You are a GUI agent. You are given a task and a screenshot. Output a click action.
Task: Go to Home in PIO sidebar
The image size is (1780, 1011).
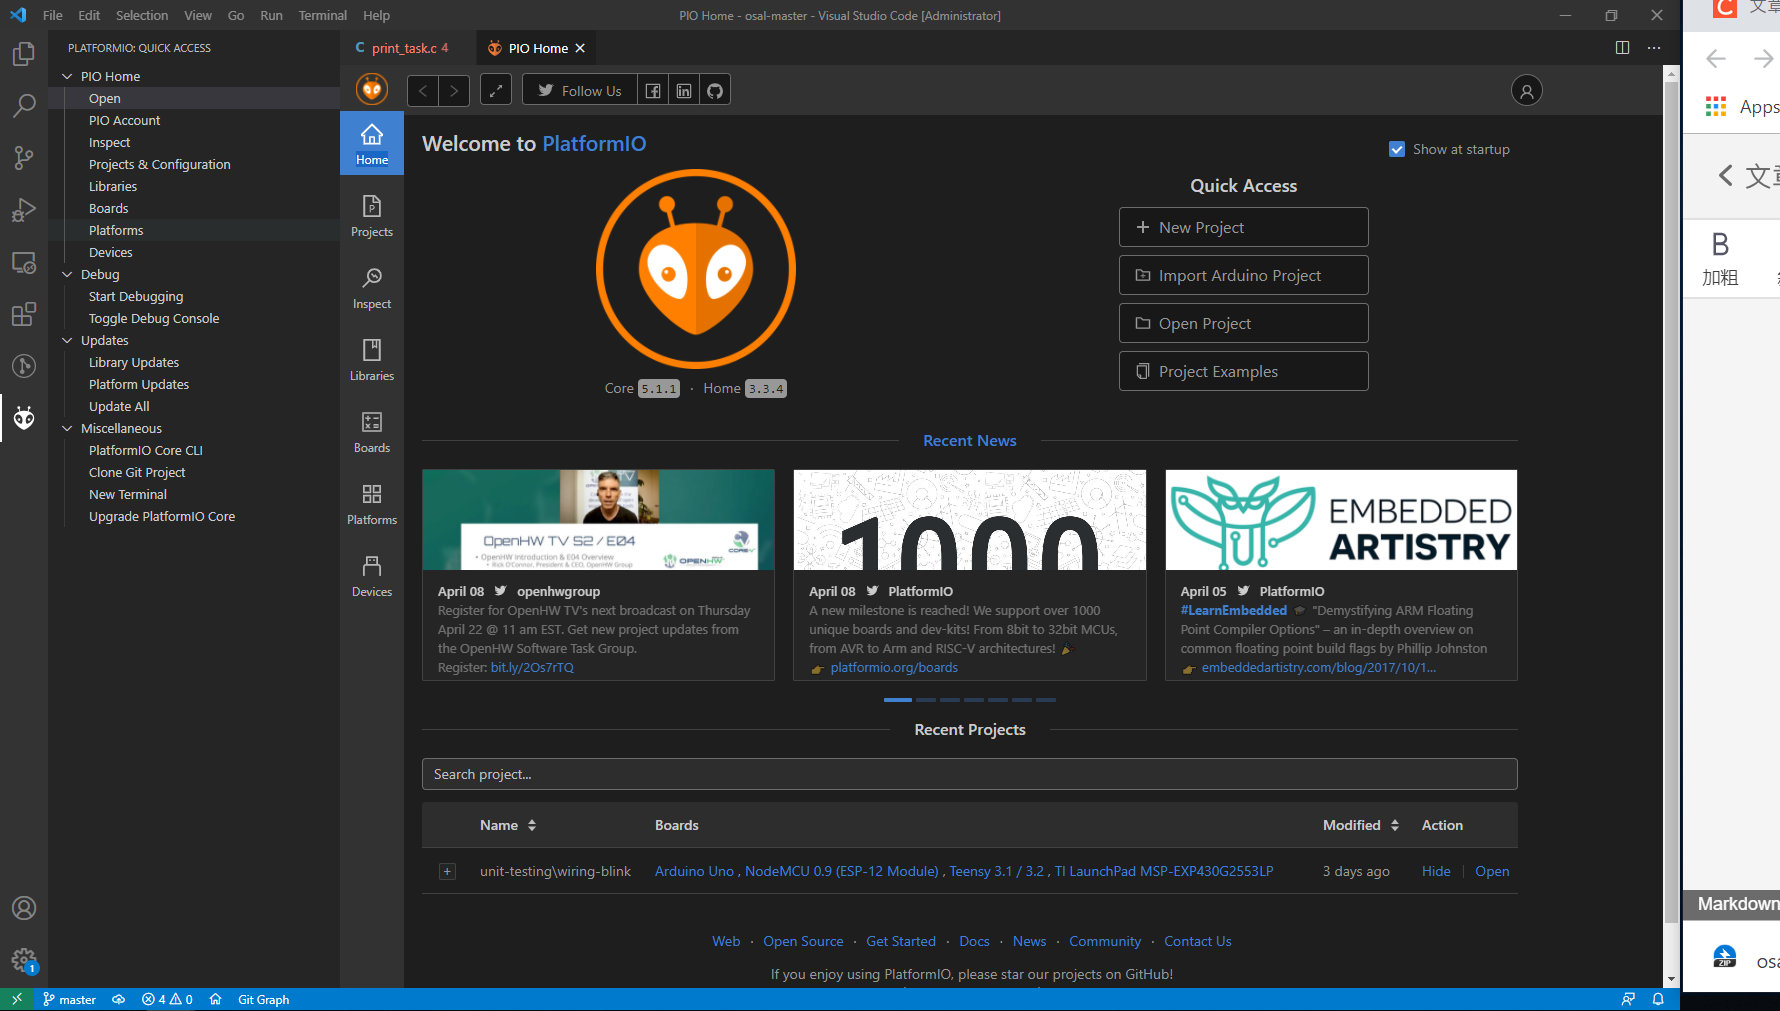(372, 144)
